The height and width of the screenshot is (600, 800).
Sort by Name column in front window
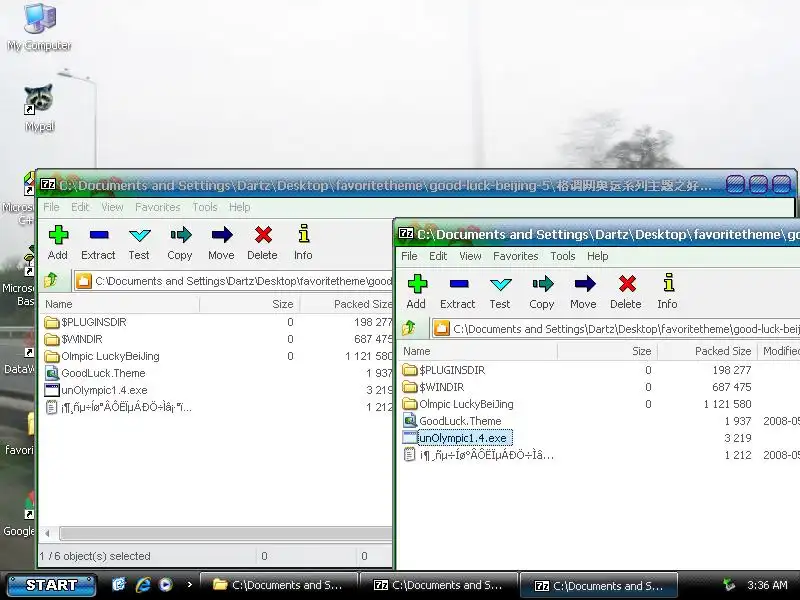pos(478,351)
